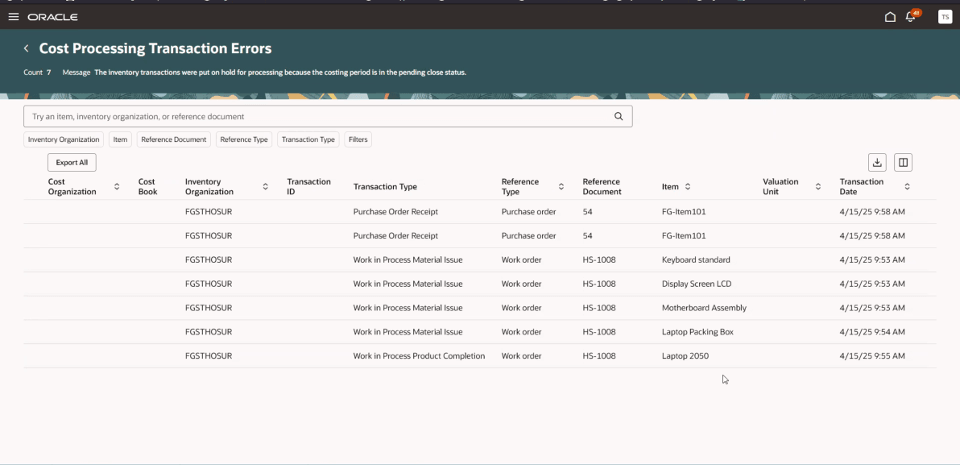Go to the home page icon
The image size is (960, 465).
pyautogui.click(x=890, y=17)
